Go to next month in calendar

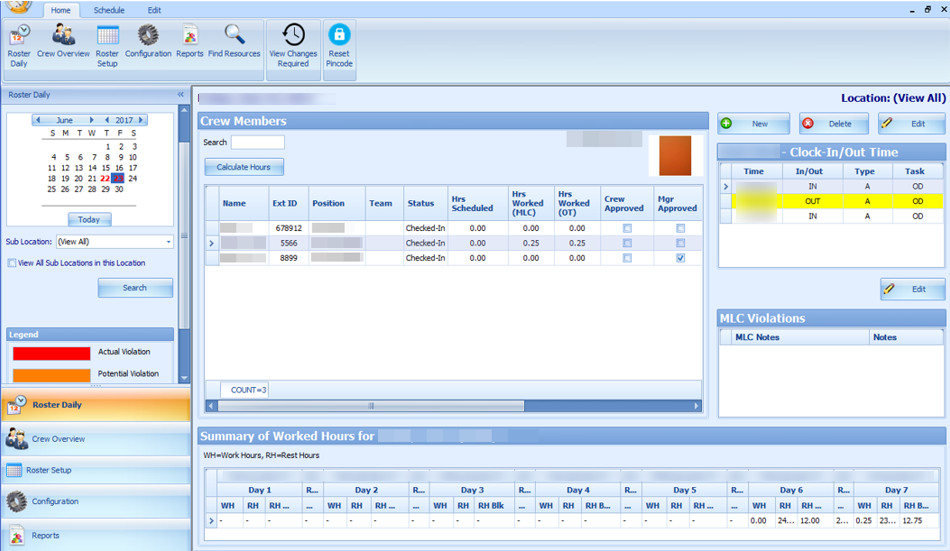coord(91,120)
